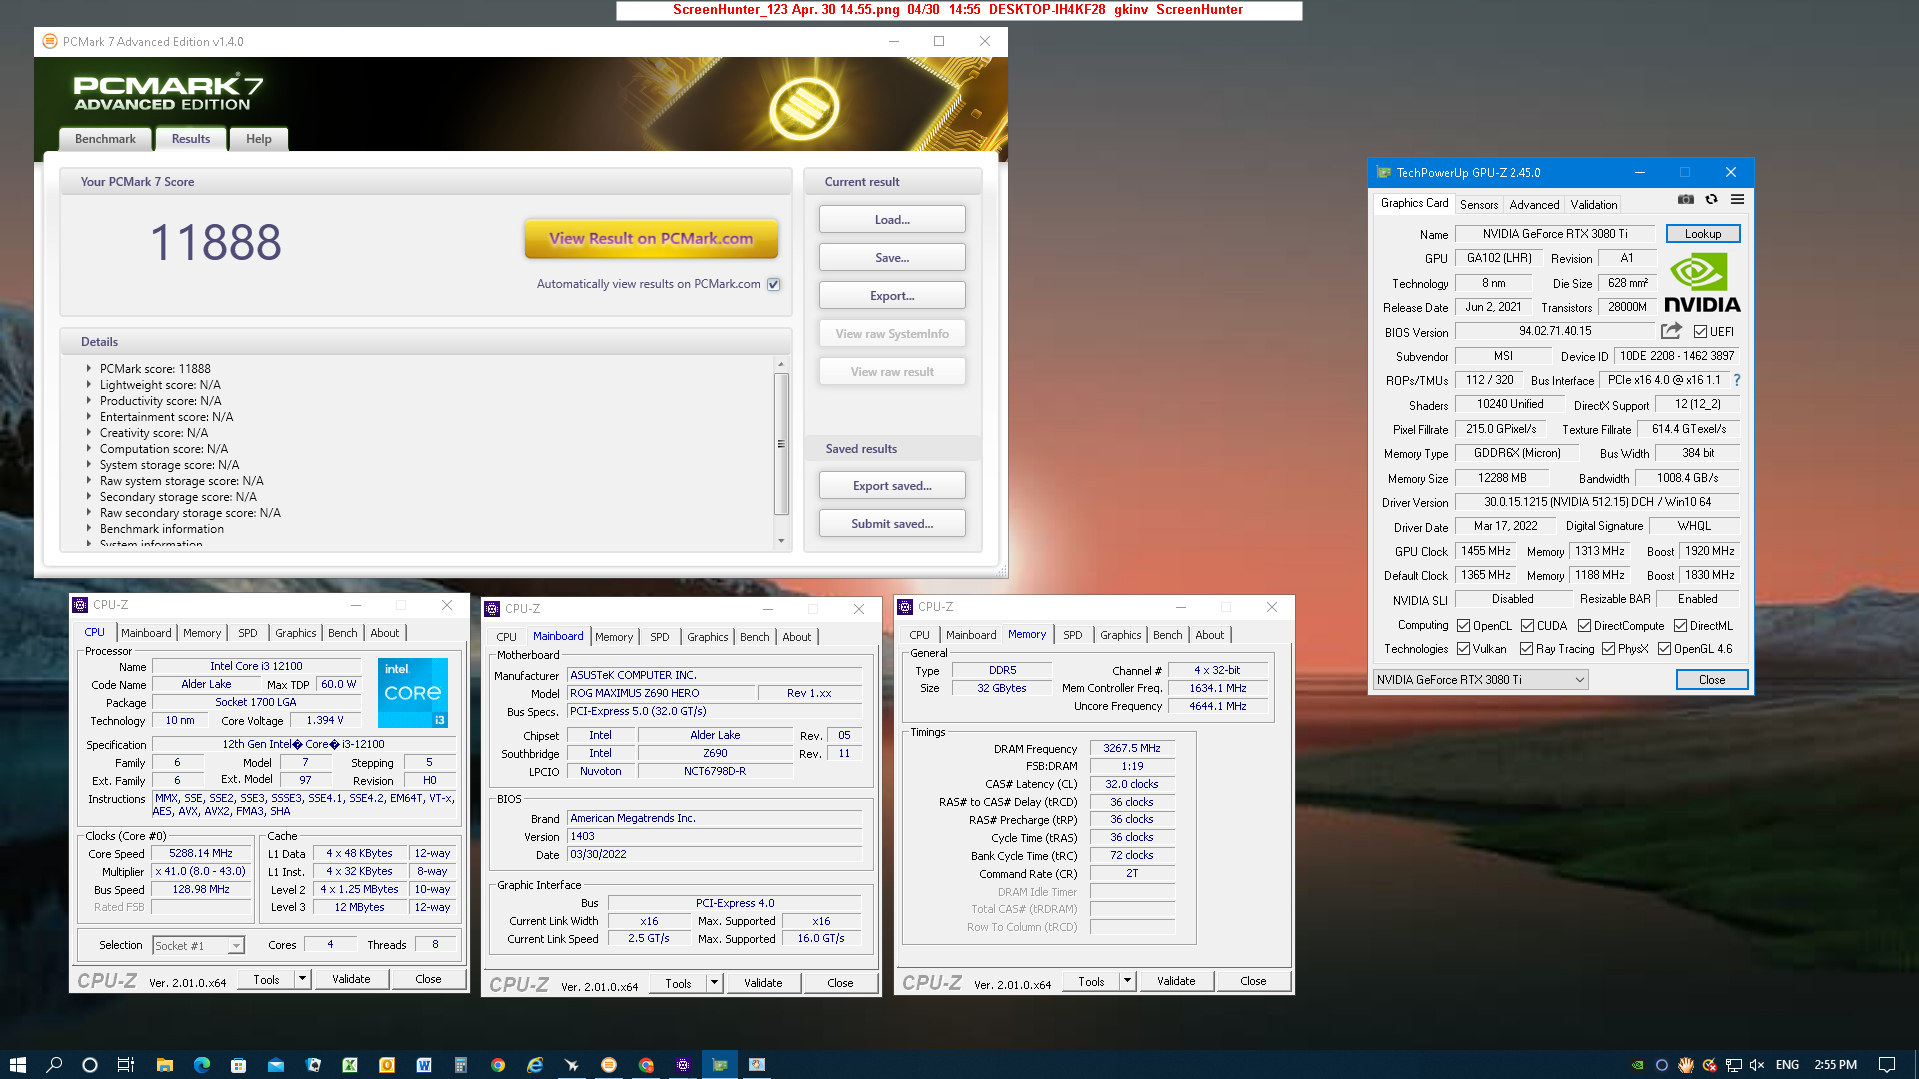Click the taskbar search magnifier icon

tap(54, 1065)
